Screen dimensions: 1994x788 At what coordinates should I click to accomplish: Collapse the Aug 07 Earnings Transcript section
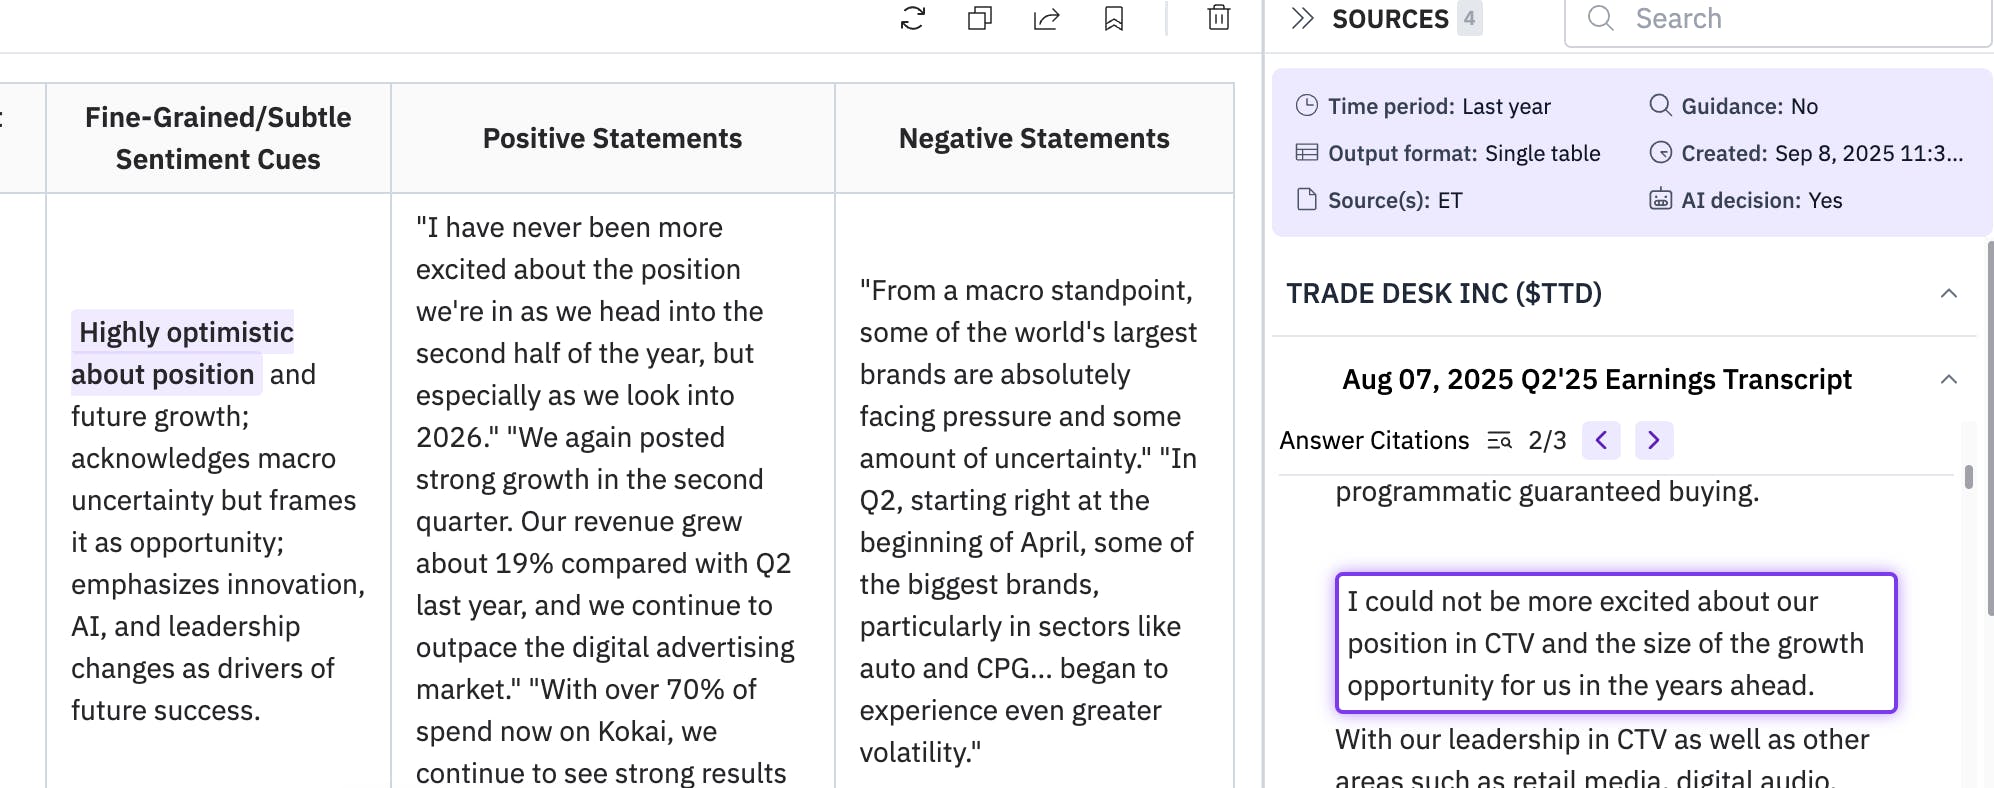pyautogui.click(x=1948, y=379)
